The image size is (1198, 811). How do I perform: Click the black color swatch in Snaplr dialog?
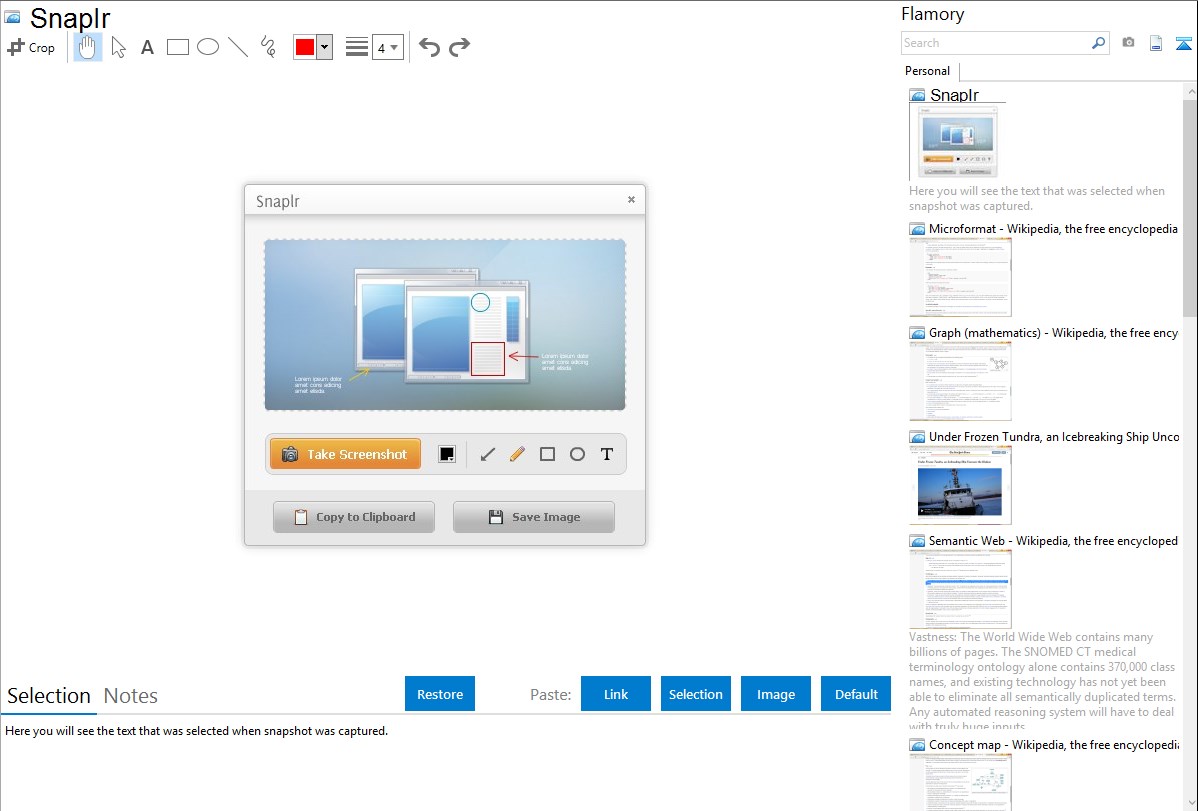point(447,454)
